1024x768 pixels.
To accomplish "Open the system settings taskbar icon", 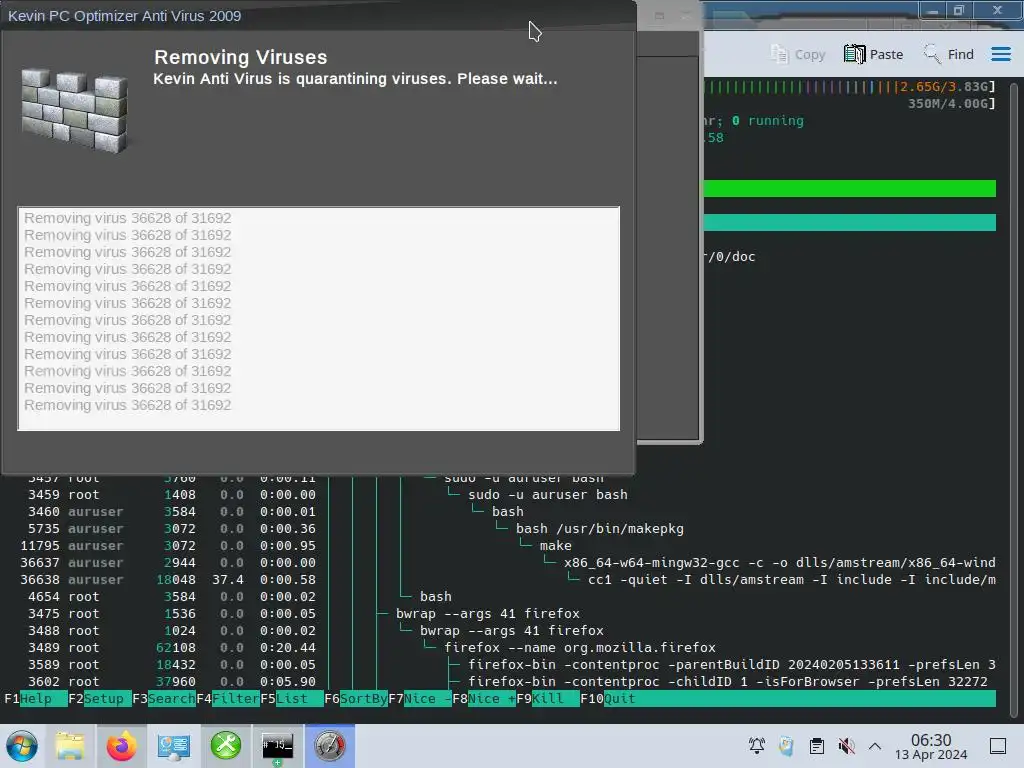I will [x=173, y=746].
